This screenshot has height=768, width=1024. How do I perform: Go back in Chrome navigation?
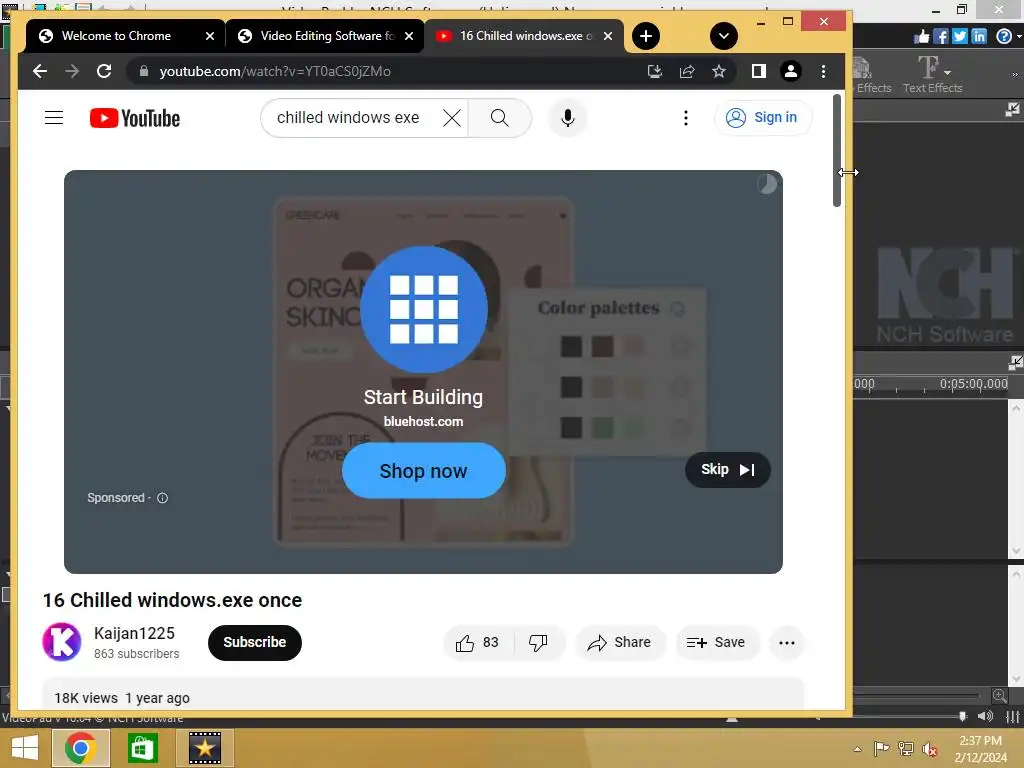(x=40, y=71)
